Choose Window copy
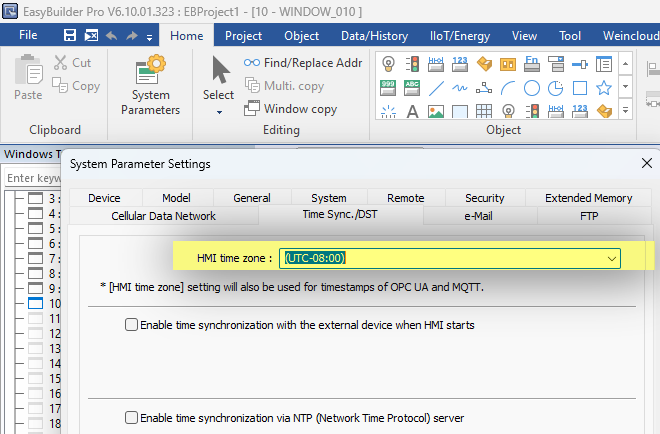The image size is (660, 434). (290, 109)
